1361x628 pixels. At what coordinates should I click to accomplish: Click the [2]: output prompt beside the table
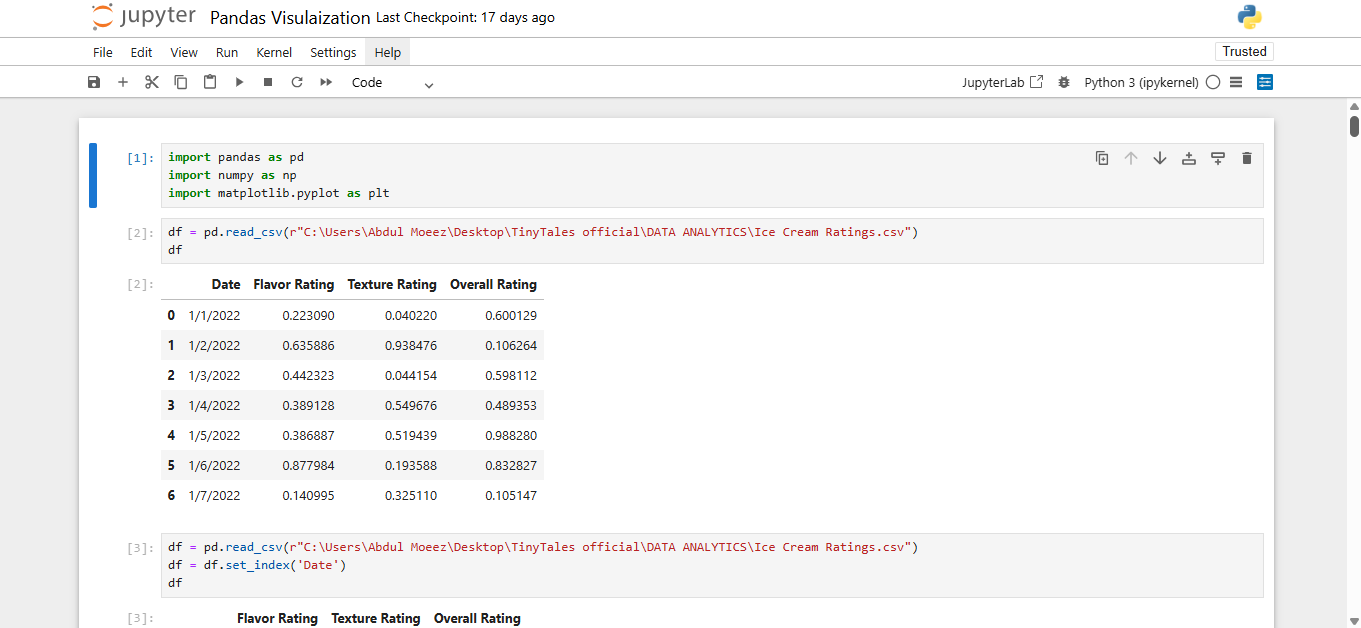point(141,284)
